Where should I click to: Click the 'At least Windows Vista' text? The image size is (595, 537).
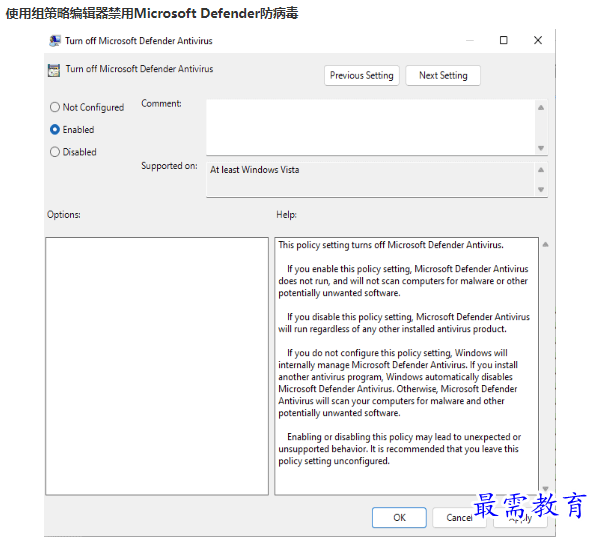click(x=255, y=170)
